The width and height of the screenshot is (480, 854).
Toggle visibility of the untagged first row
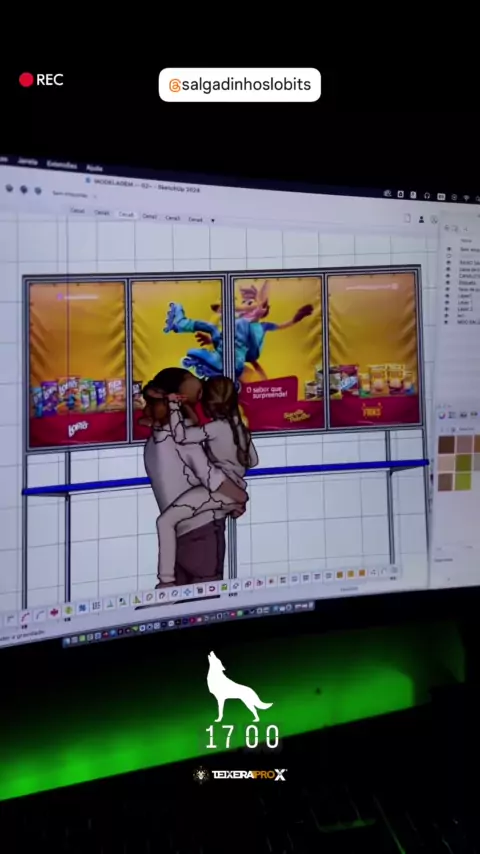coord(448,249)
